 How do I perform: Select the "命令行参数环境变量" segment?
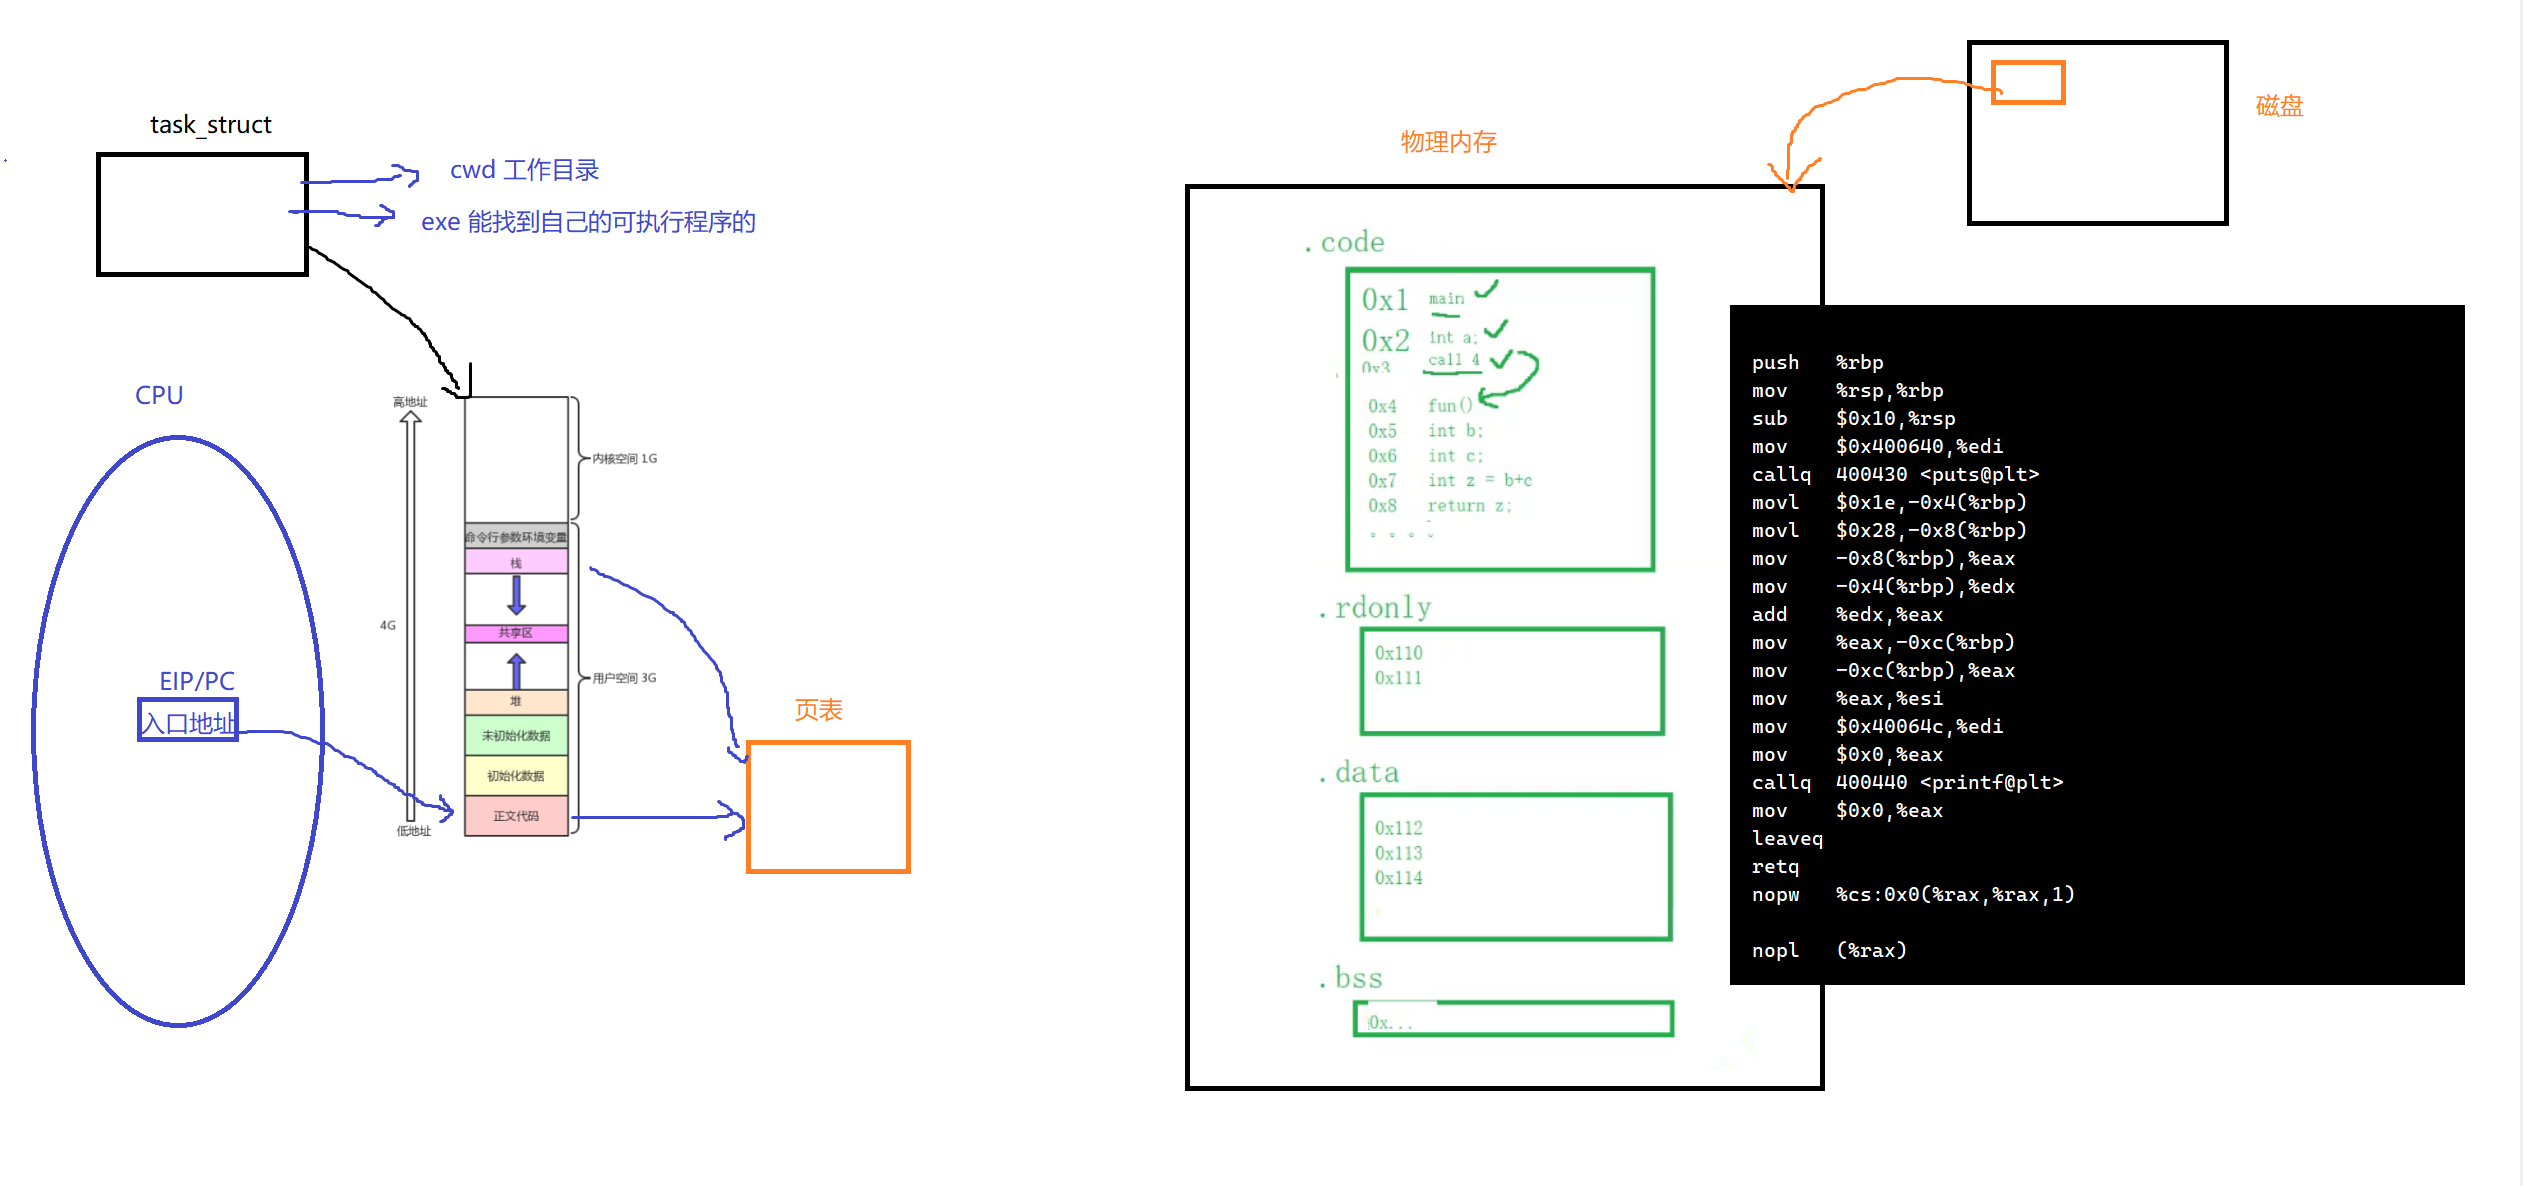click(516, 537)
